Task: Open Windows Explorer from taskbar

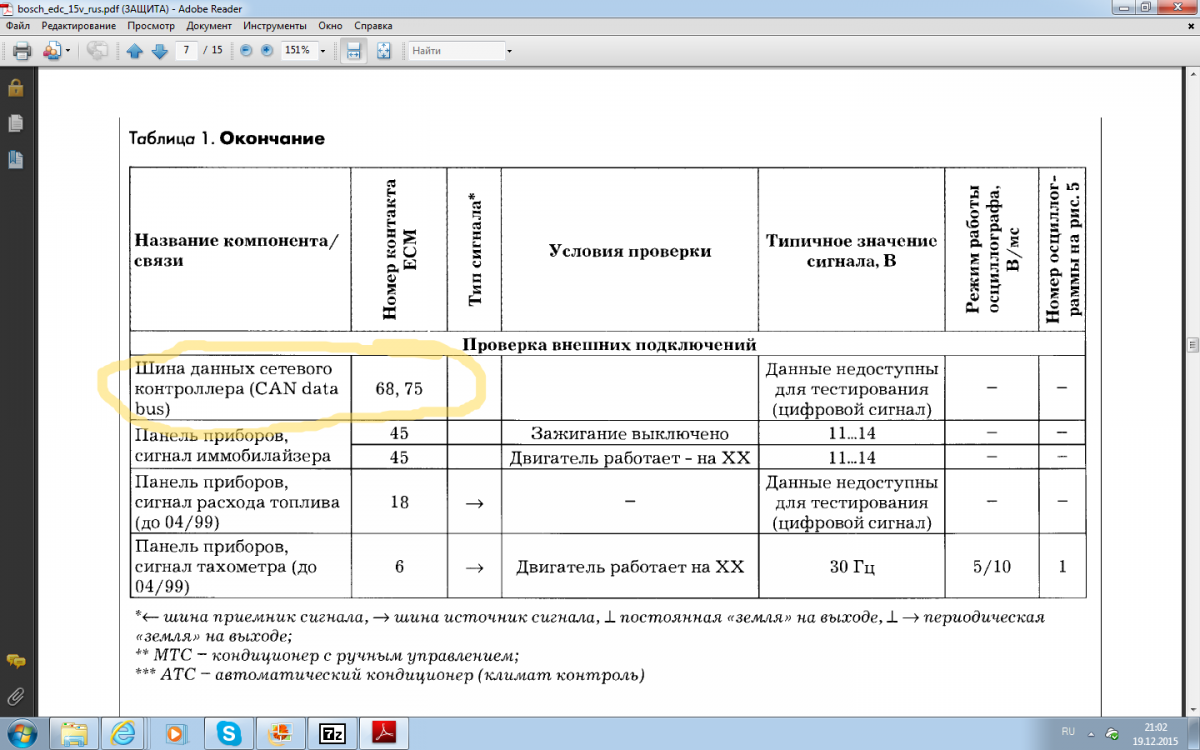Action: [x=75, y=733]
